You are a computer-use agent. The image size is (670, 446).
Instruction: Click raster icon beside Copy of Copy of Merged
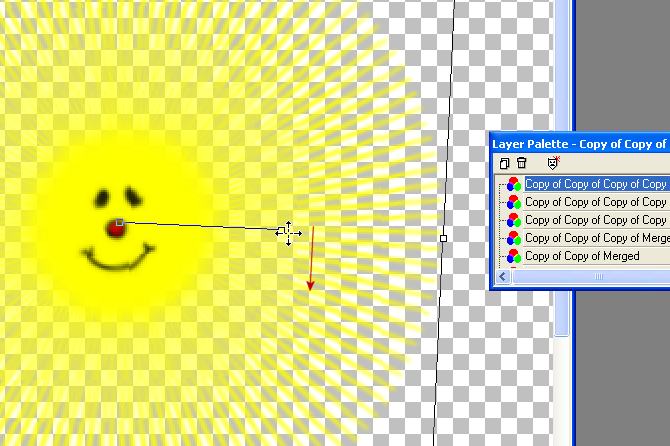tap(514, 256)
